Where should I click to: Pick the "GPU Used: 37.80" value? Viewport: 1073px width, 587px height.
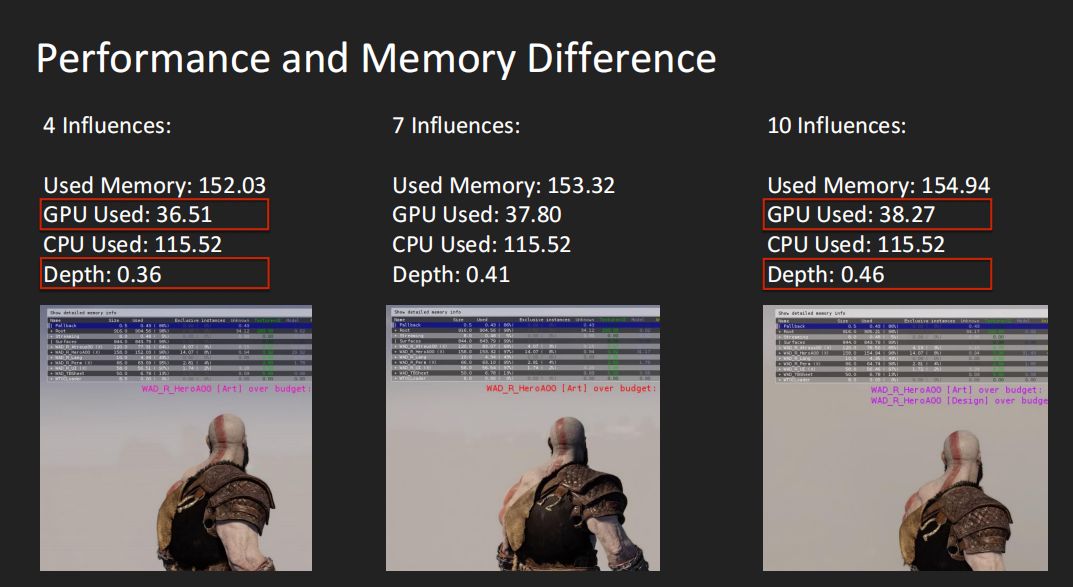[x=476, y=215]
